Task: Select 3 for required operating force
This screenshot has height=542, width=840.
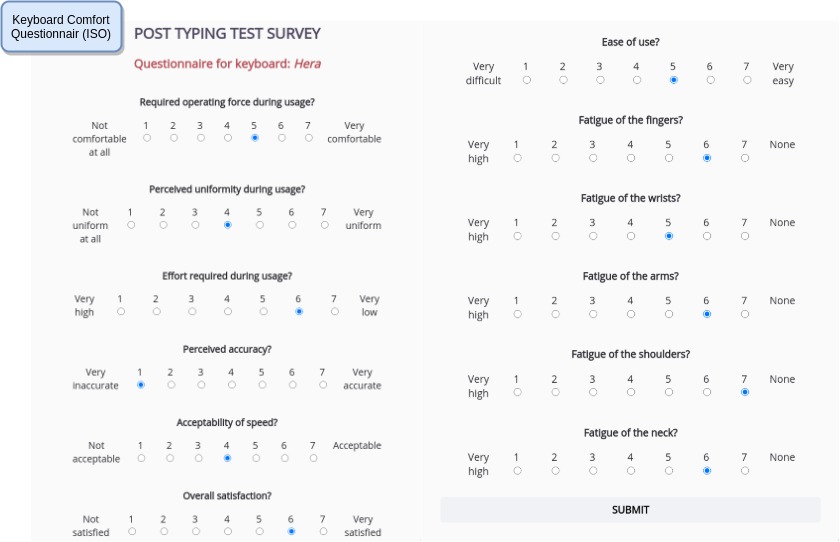Action: 200,138
